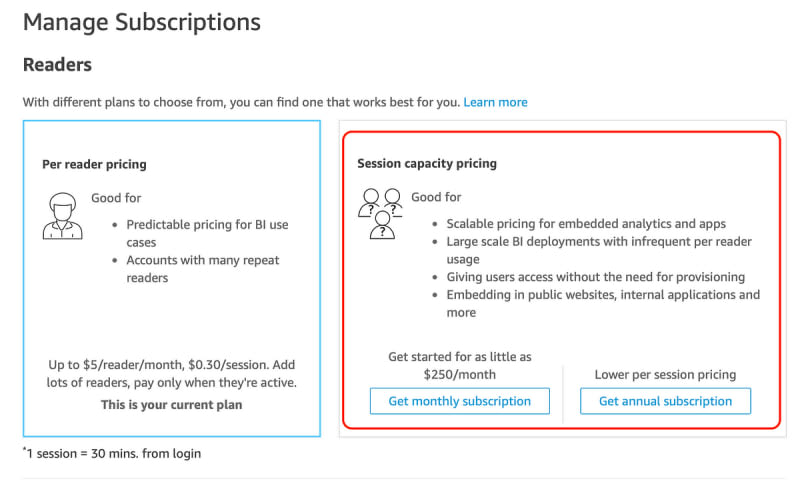Viewport: 800px width, 487px height.
Task: Click the "Accounts with many repeat readers" bullet
Action: pyautogui.click(x=203, y=269)
